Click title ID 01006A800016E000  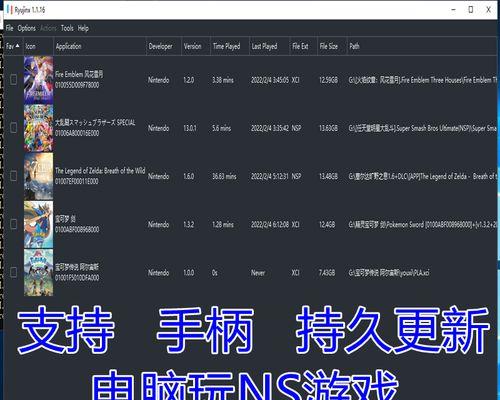pos(77,133)
